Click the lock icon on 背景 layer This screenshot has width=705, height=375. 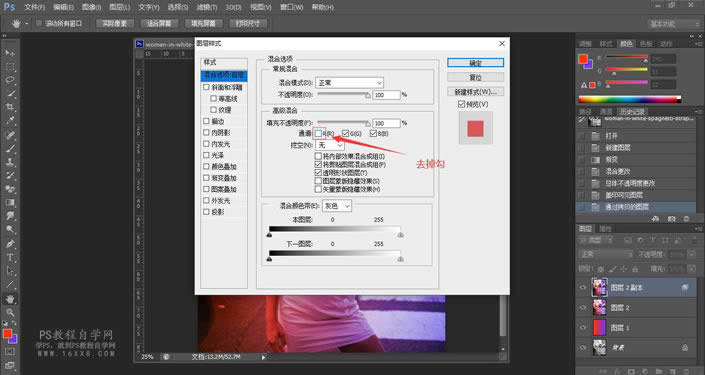pyautogui.click(x=685, y=348)
